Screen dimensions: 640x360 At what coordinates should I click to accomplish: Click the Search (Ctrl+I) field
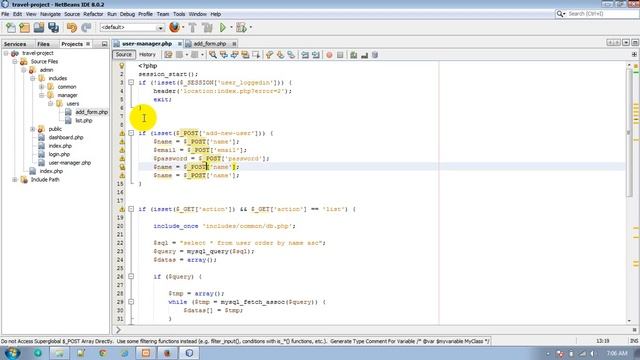coord(602,14)
